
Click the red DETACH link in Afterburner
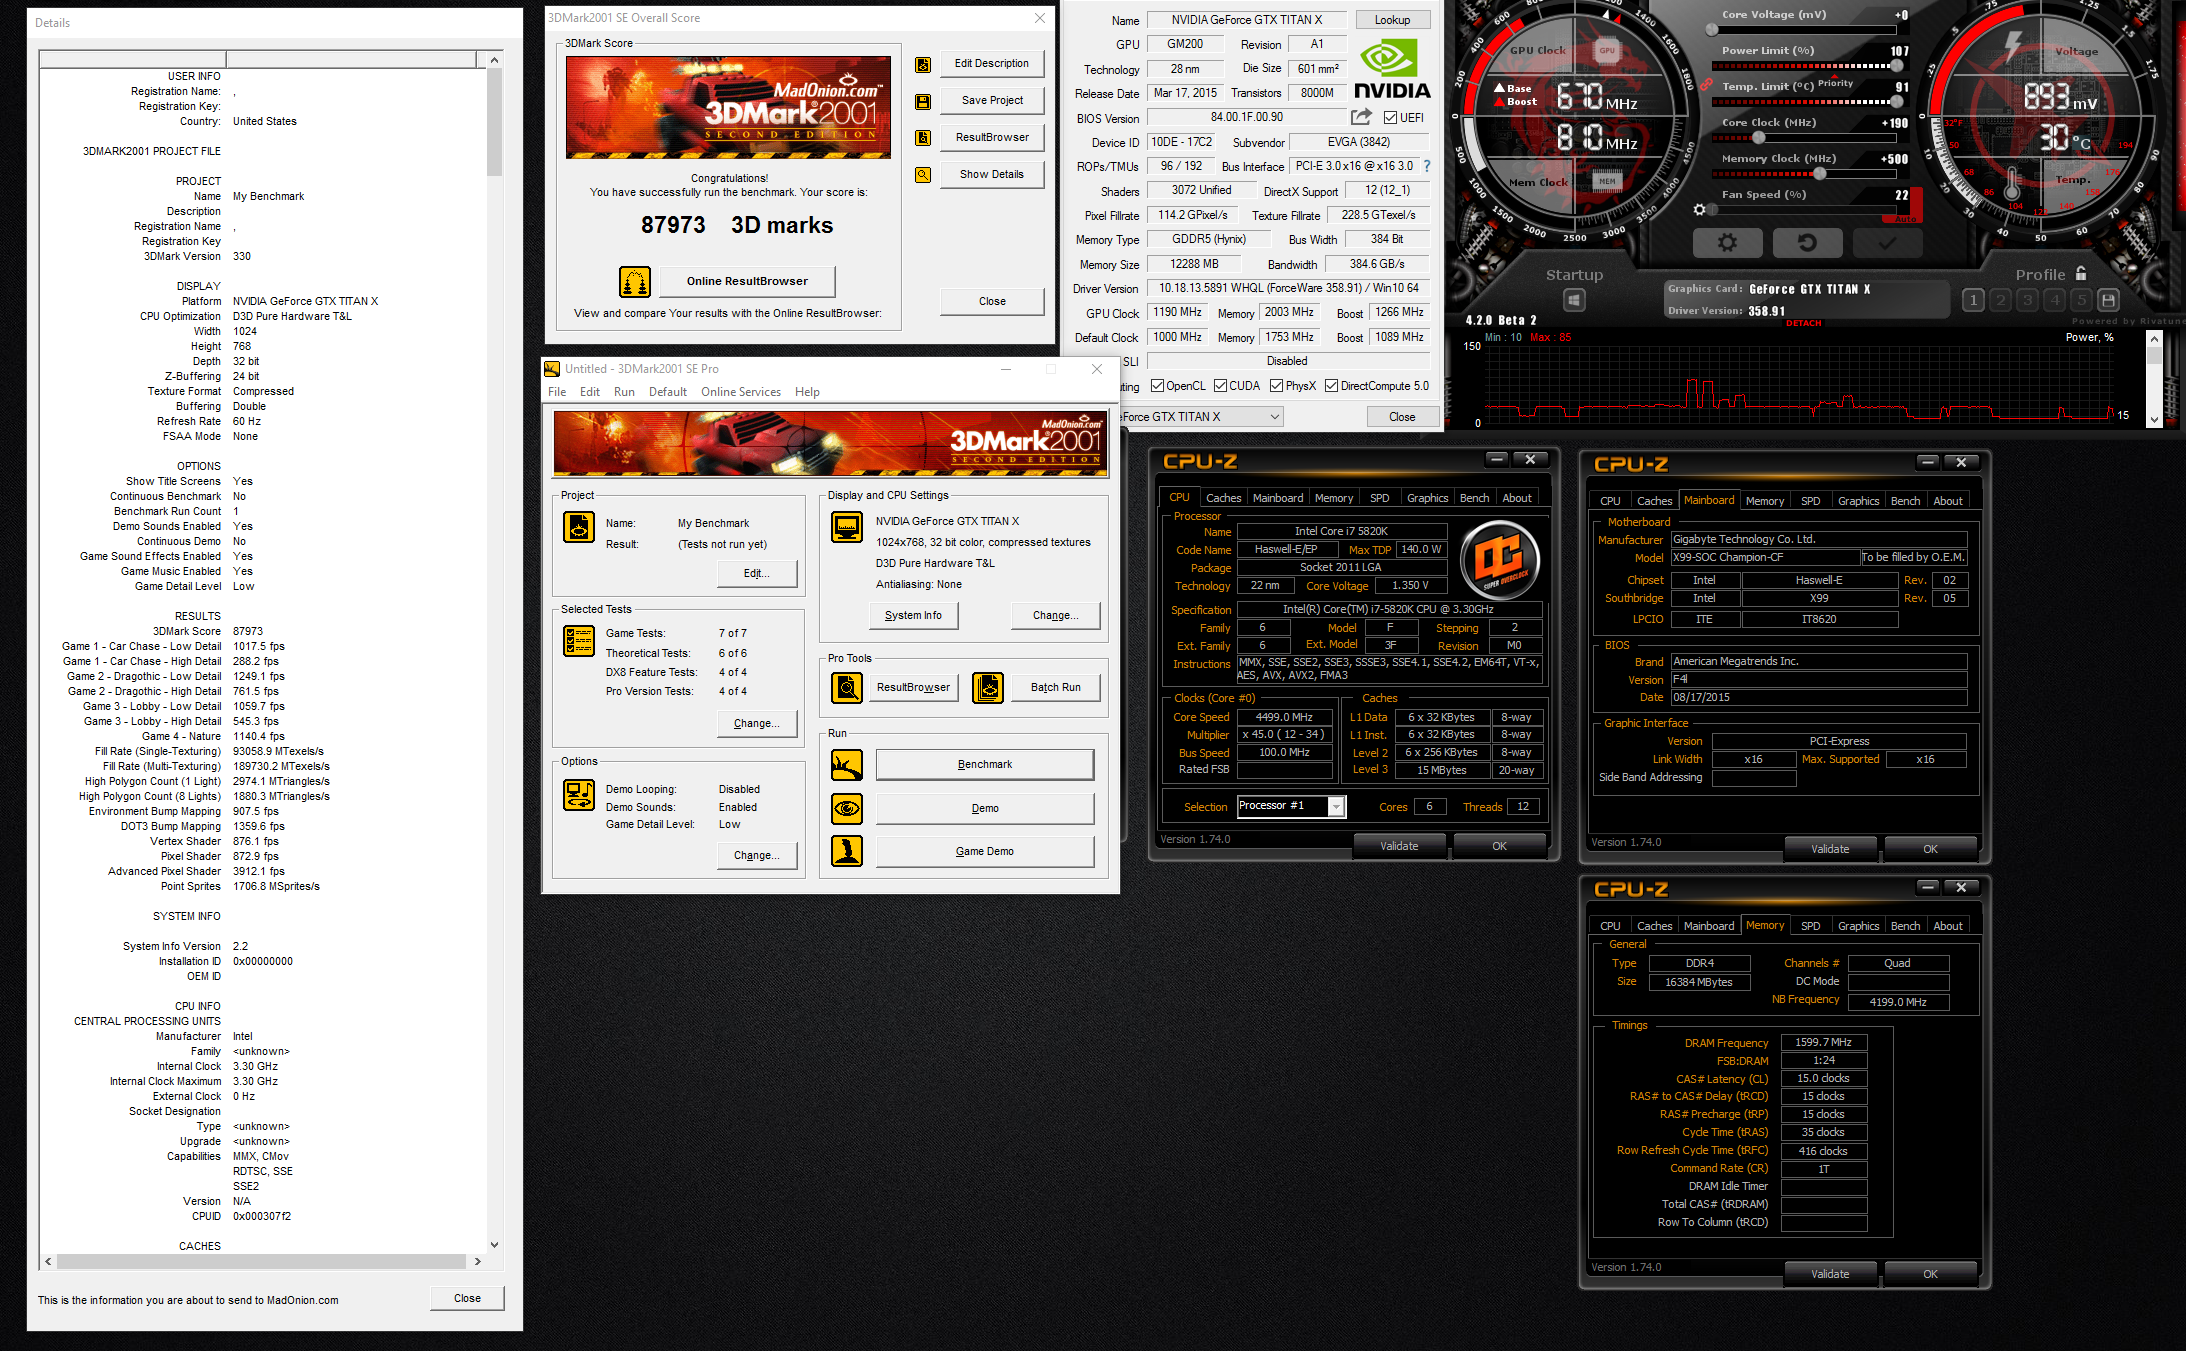[1804, 323]
